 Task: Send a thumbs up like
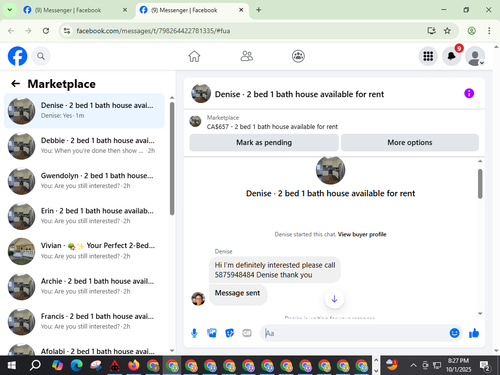pyautogui.click(x=474, y=333)
